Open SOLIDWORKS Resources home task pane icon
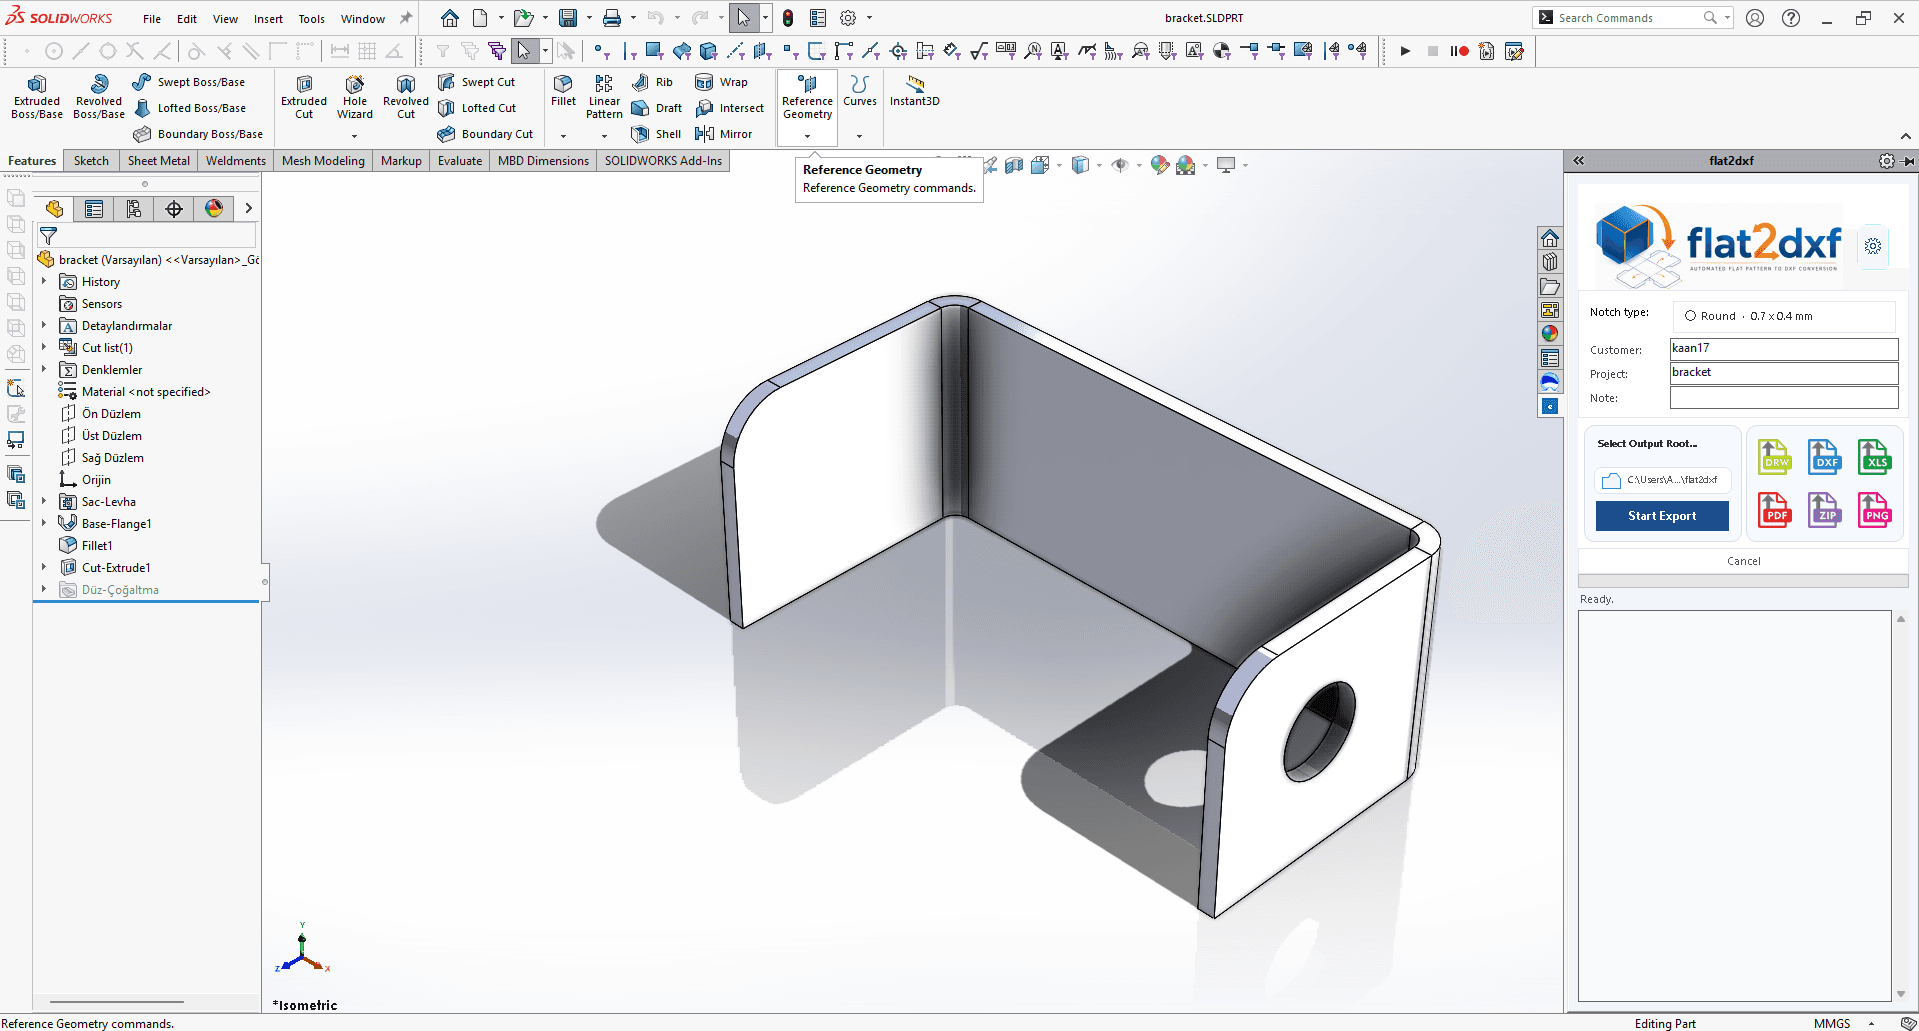Screen dimensions: 1919x1031 tap(1550, 238)
